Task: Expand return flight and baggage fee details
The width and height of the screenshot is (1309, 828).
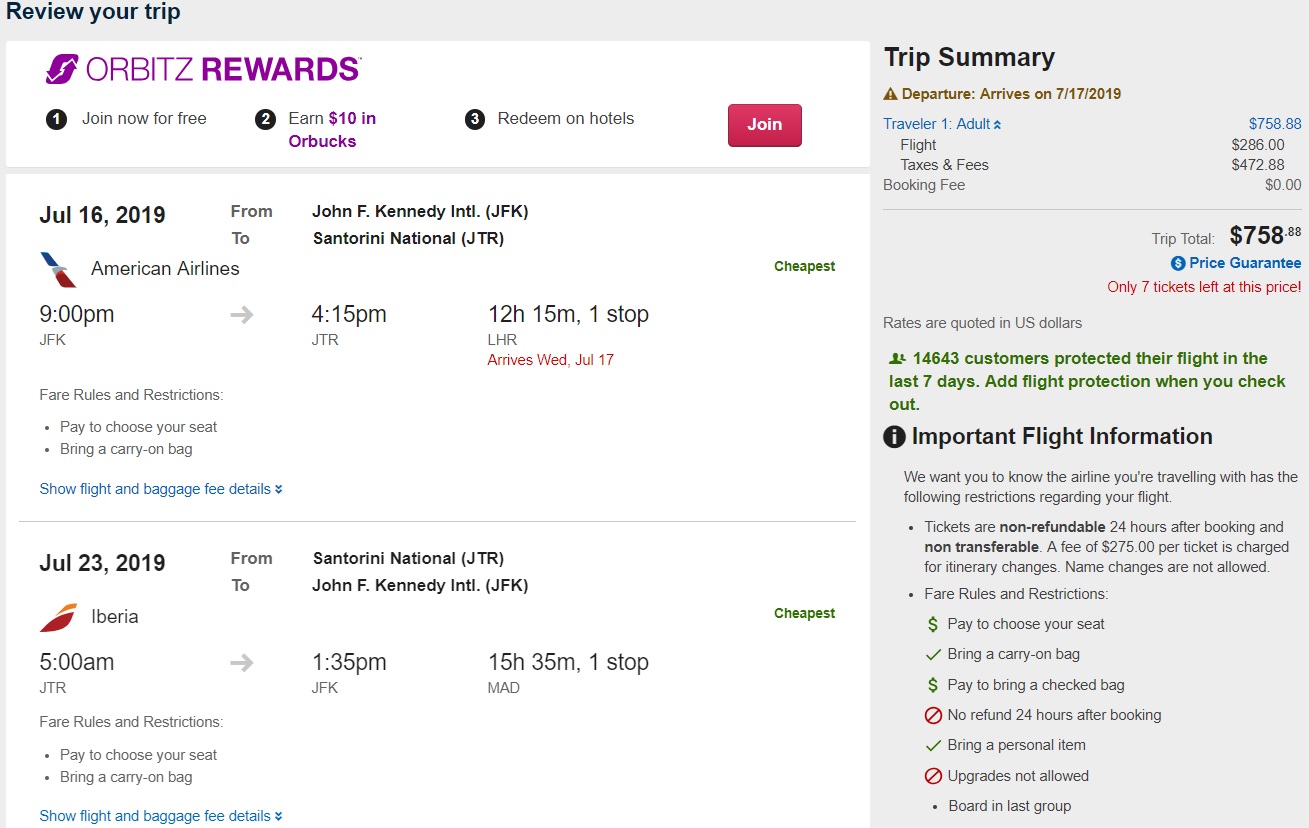Action: (x=161, y=816)
